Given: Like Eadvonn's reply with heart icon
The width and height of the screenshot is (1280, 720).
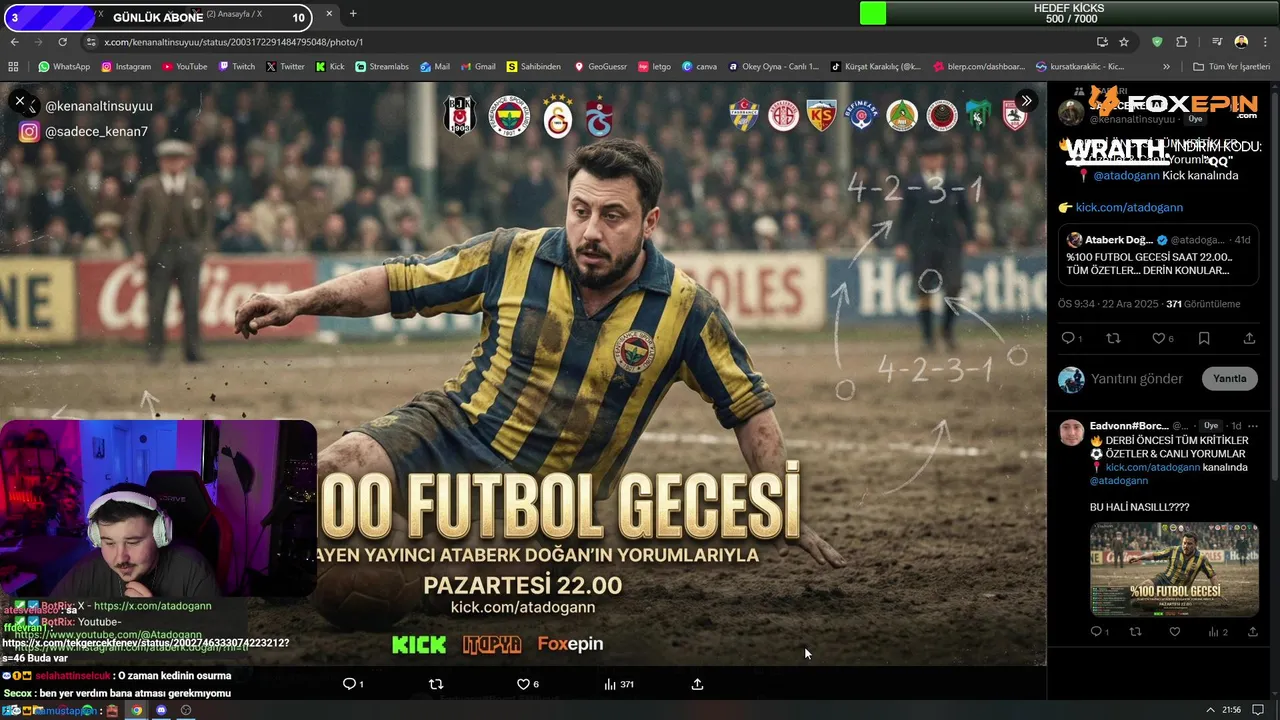Looking at the screenshot, I should click(x=1174, y=632).
